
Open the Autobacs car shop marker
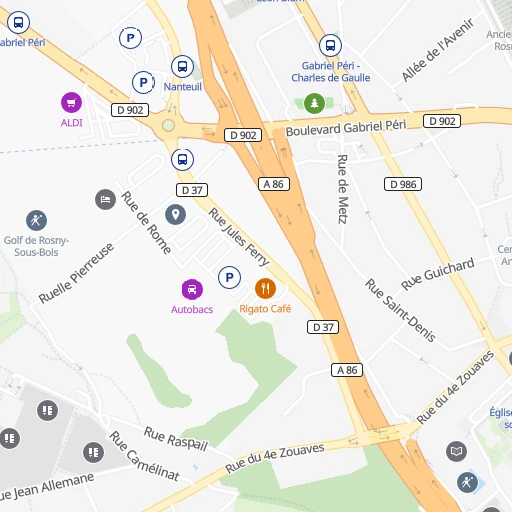[x=192, y=289]
